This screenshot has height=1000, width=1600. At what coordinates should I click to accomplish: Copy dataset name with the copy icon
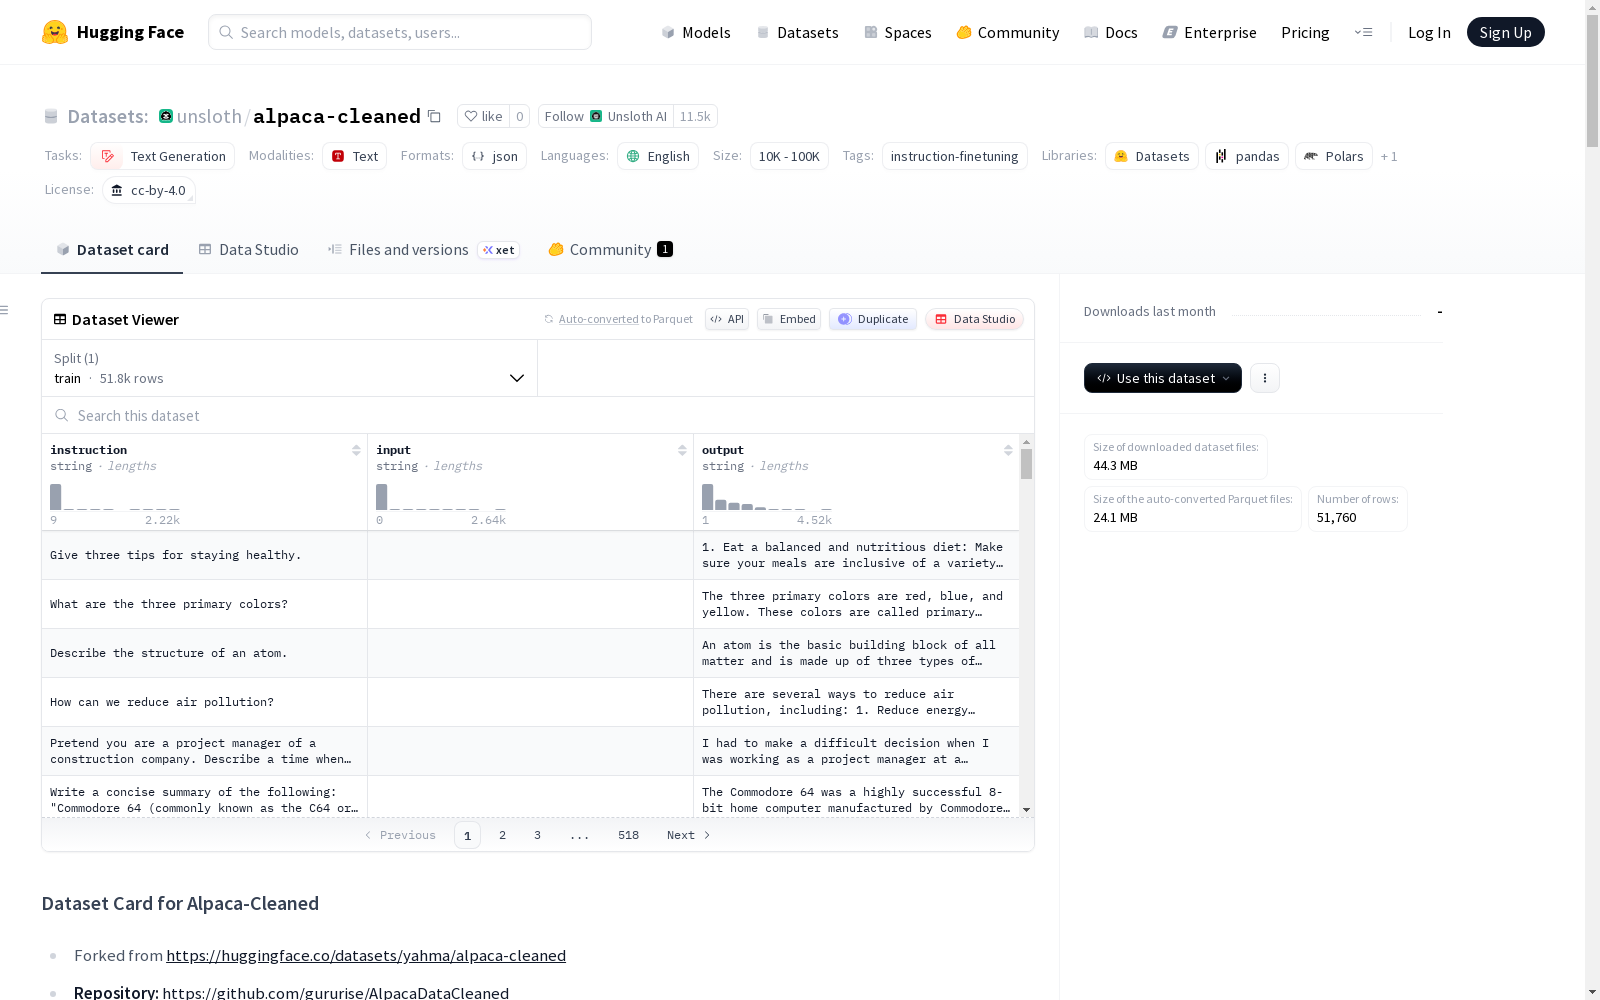pyautogui.click(x=434, y=116)
